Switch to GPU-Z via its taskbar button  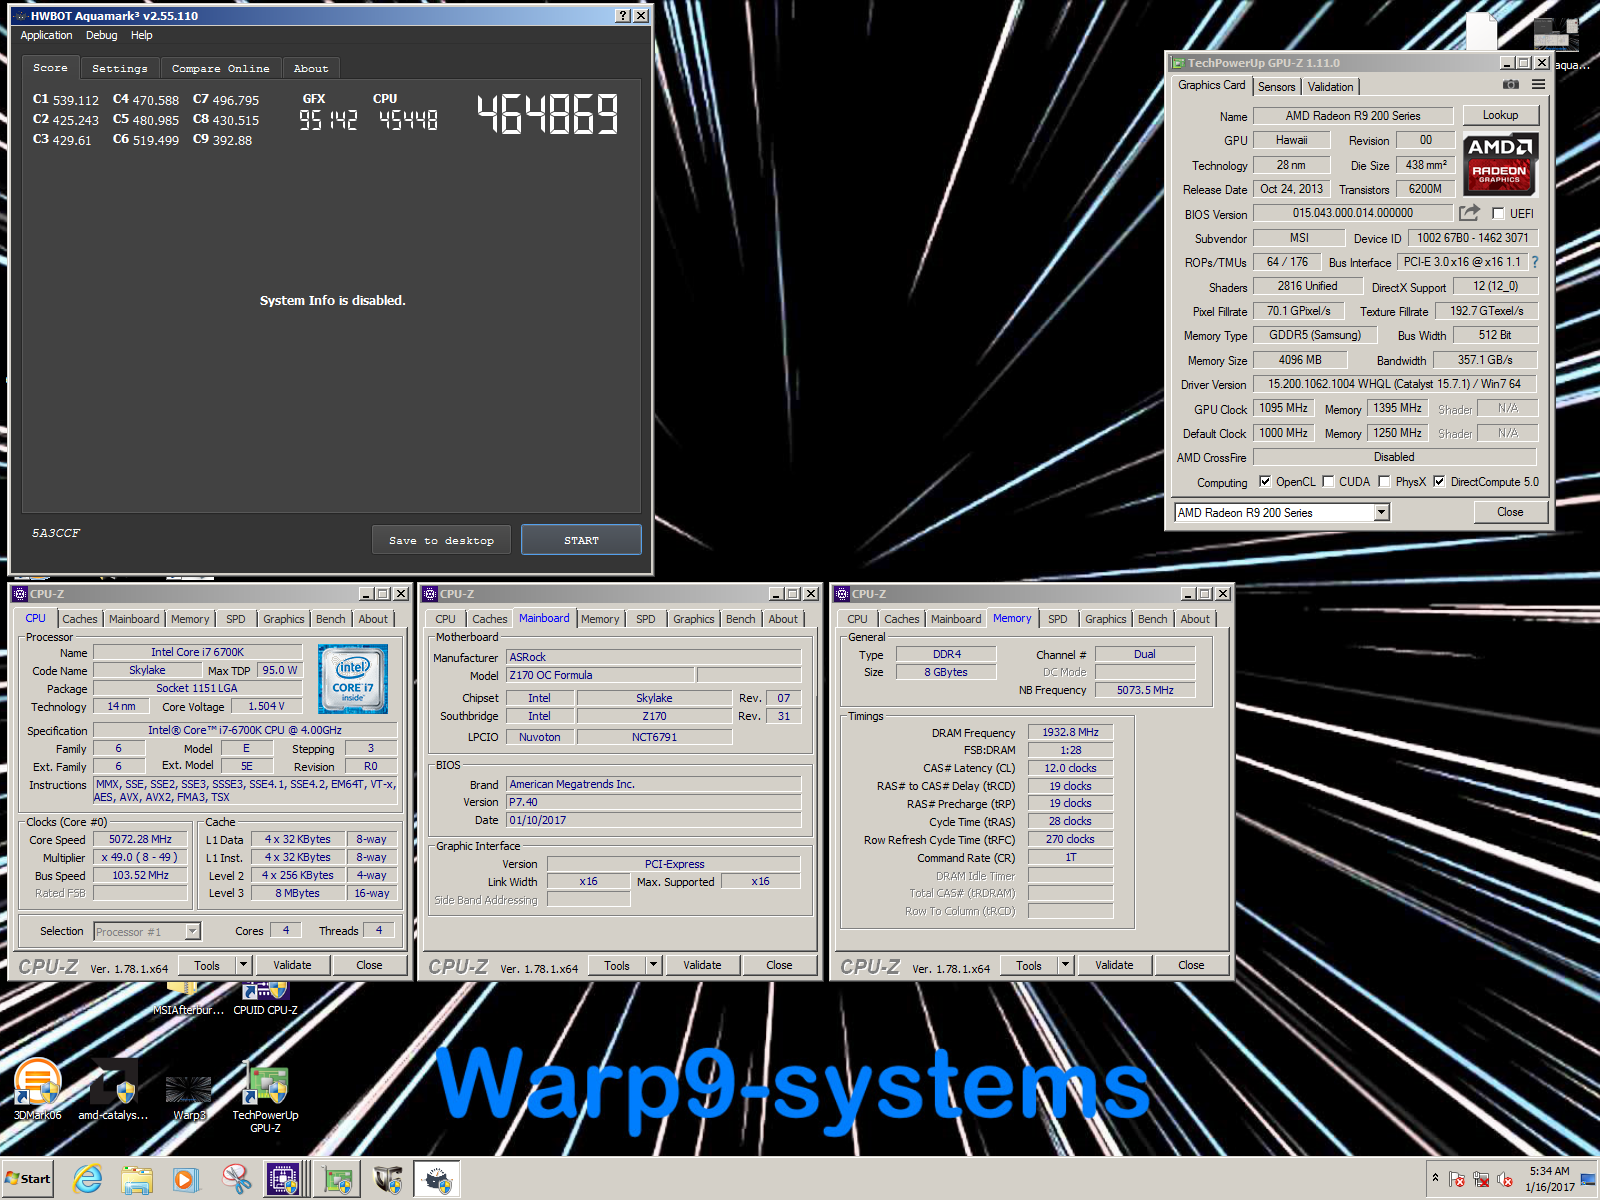[x=338, y=1180]
